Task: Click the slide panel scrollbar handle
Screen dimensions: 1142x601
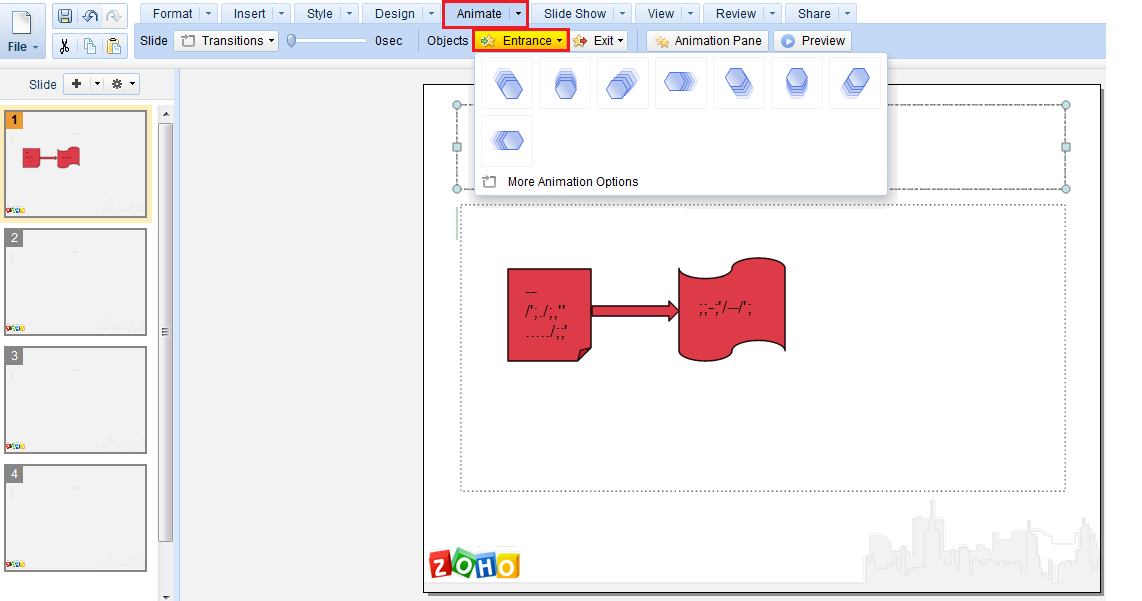Action: click(165, 331)
